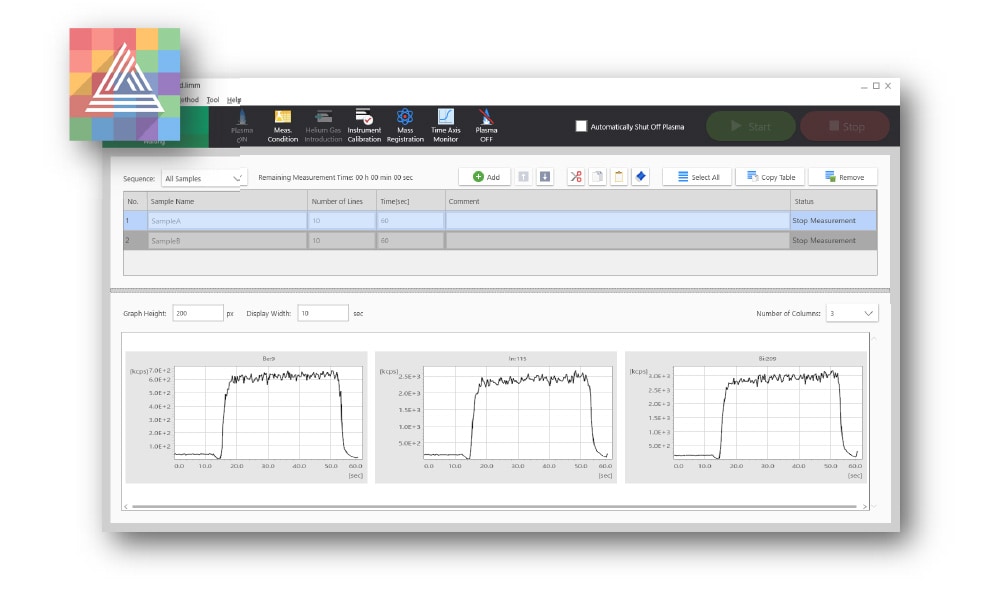Cut the selected sample row using scissors icon
This screenshot has height=589, width=986.
pos(576,176)
